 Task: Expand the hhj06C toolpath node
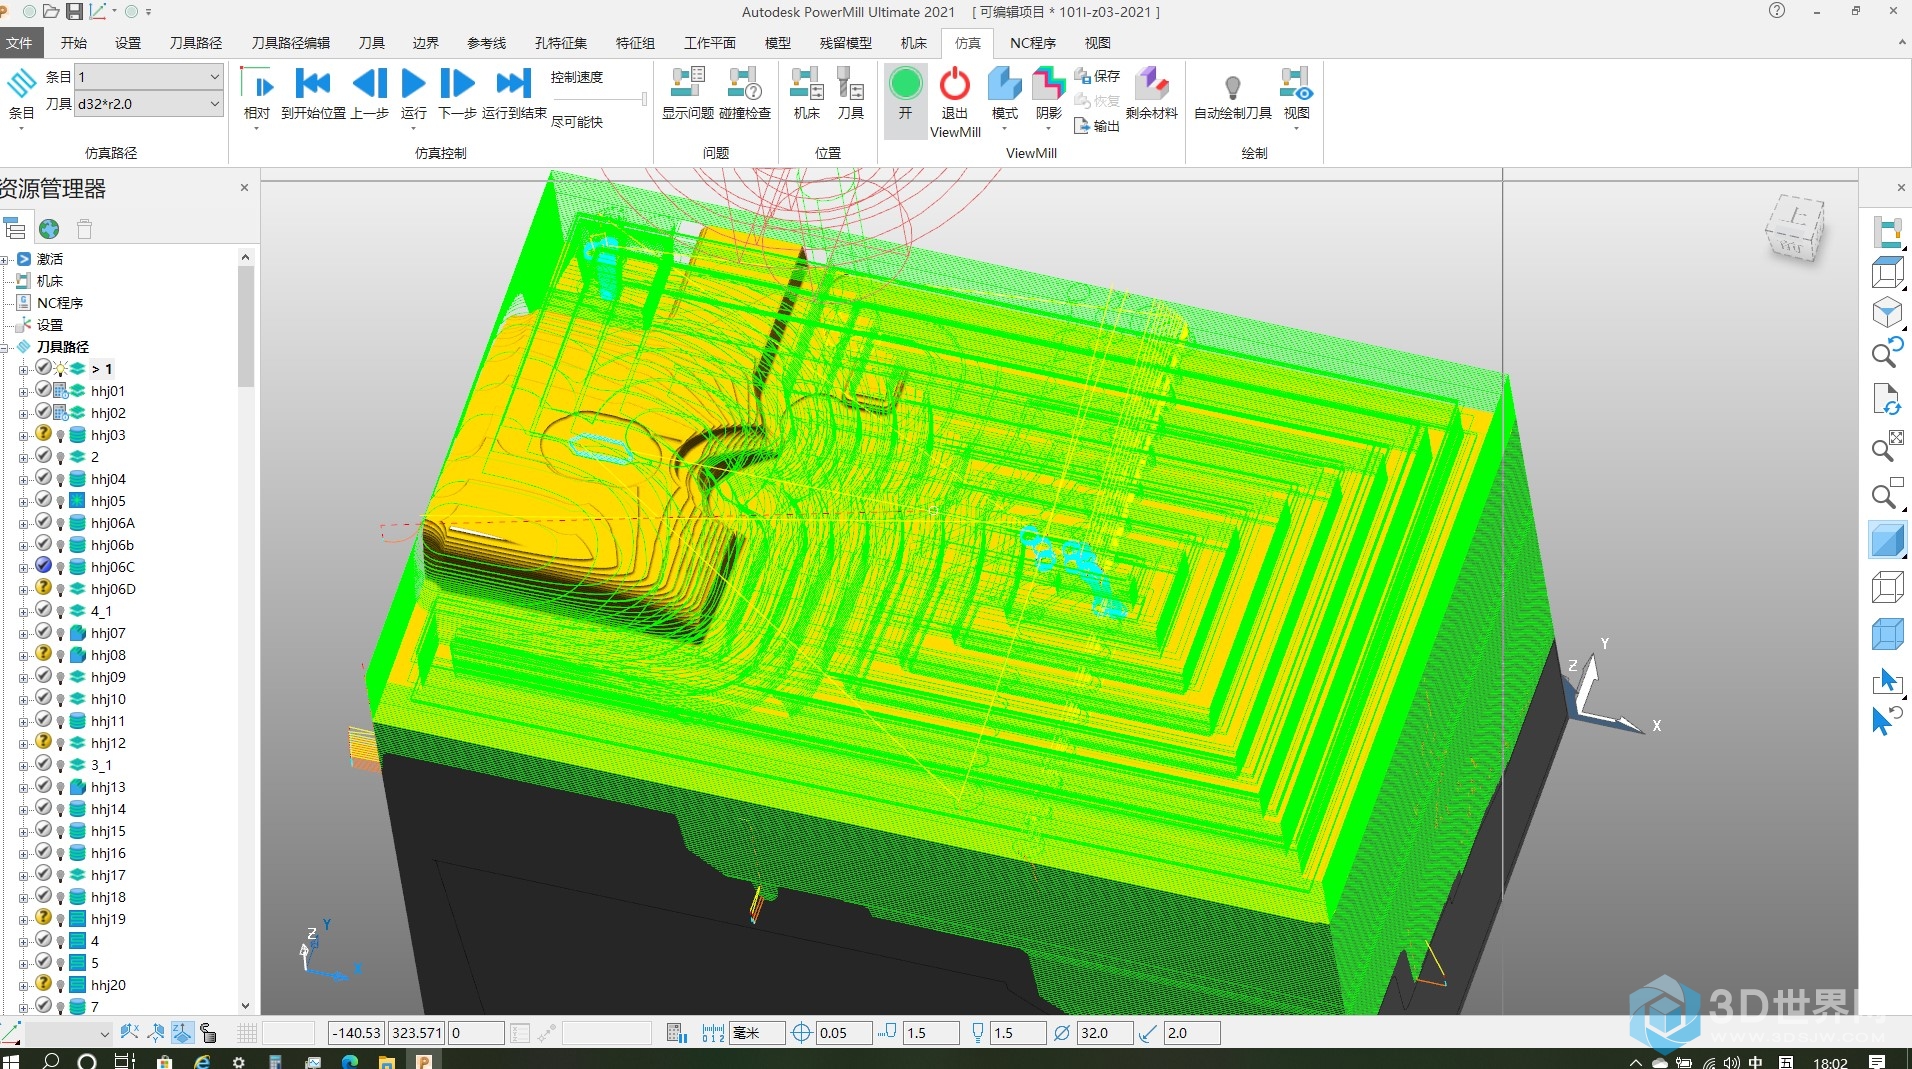tap(24, 568)
